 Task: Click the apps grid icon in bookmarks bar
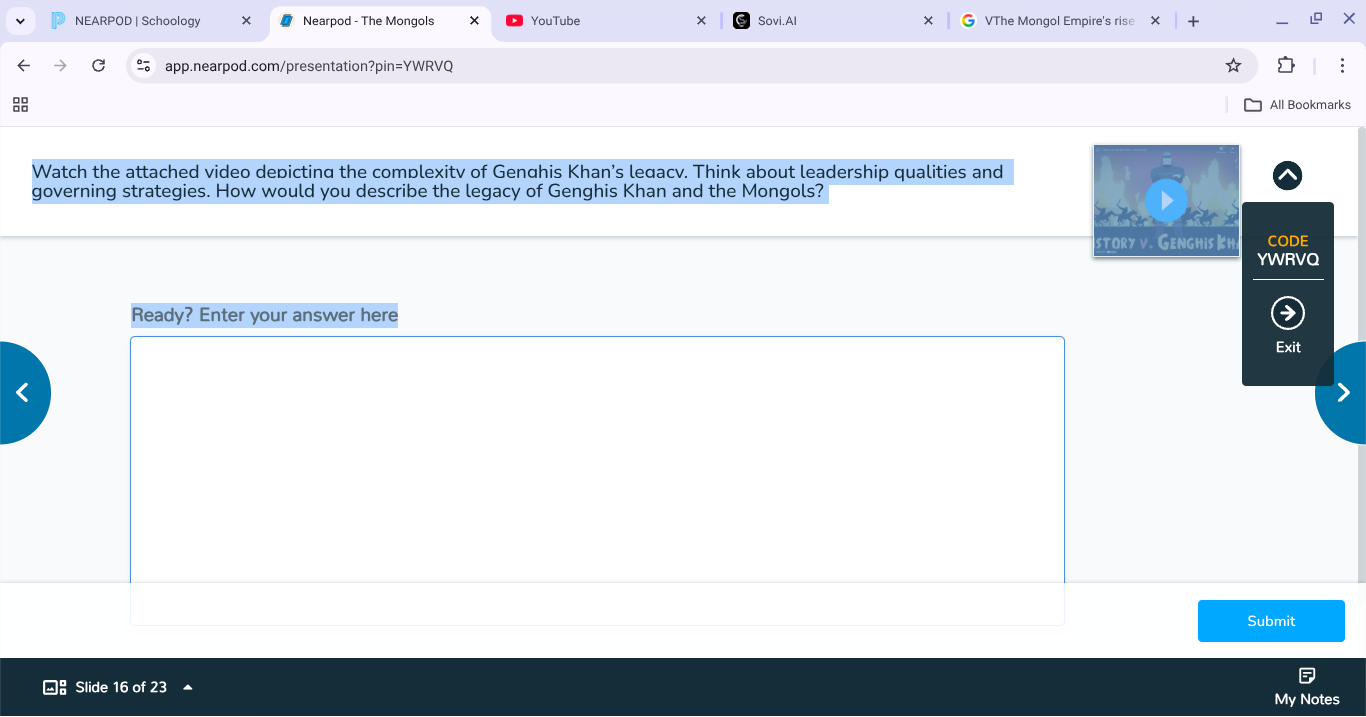tap(20, 105)
